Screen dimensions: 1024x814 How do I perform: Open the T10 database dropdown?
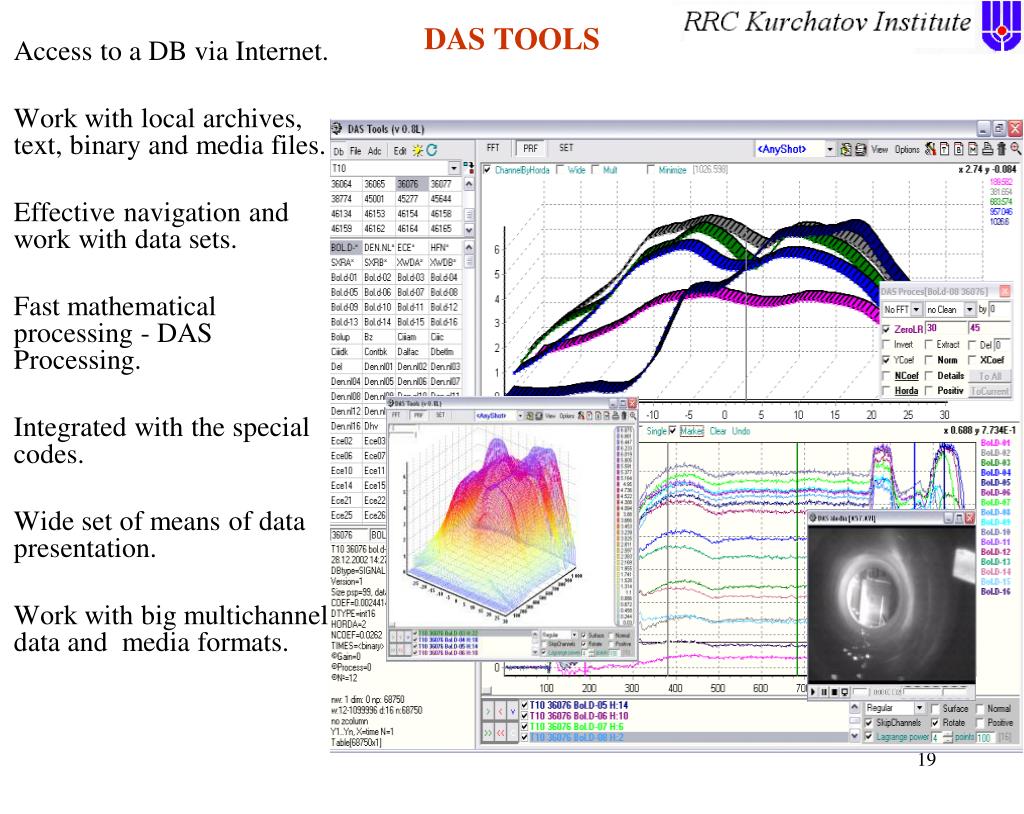pos(454,168)
